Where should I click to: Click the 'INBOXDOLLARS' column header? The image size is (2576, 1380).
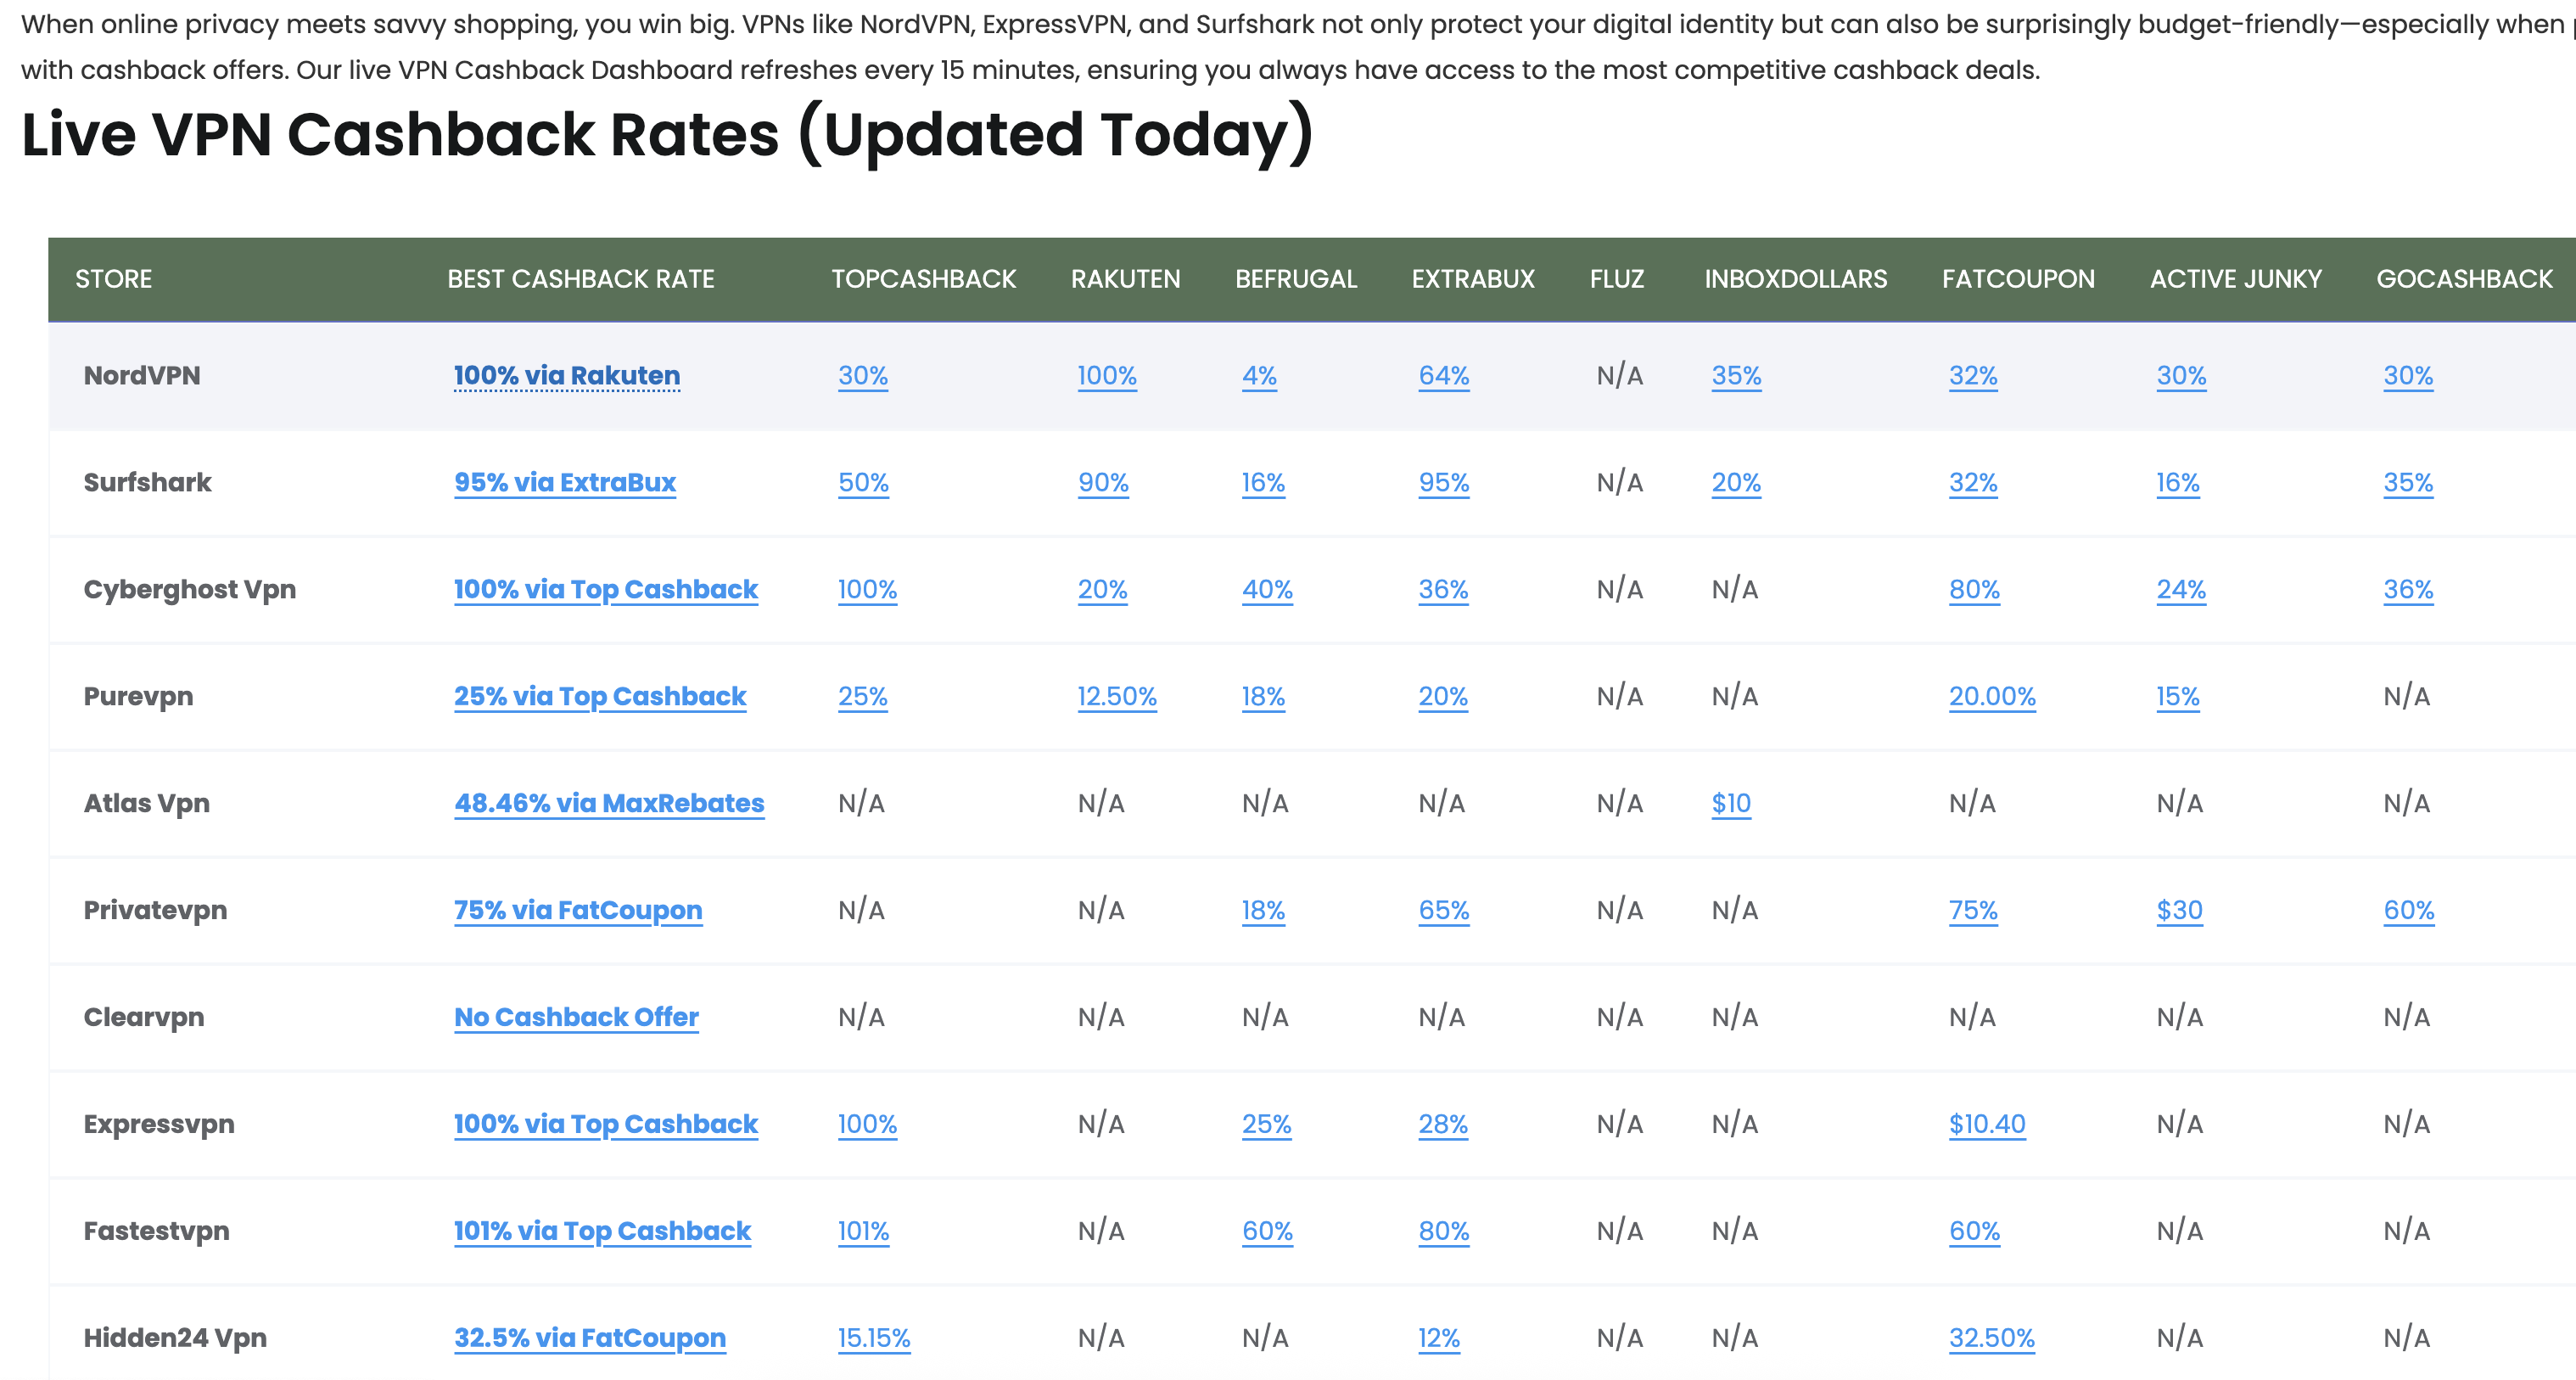pyautogui.click(x=1796, y=279)
